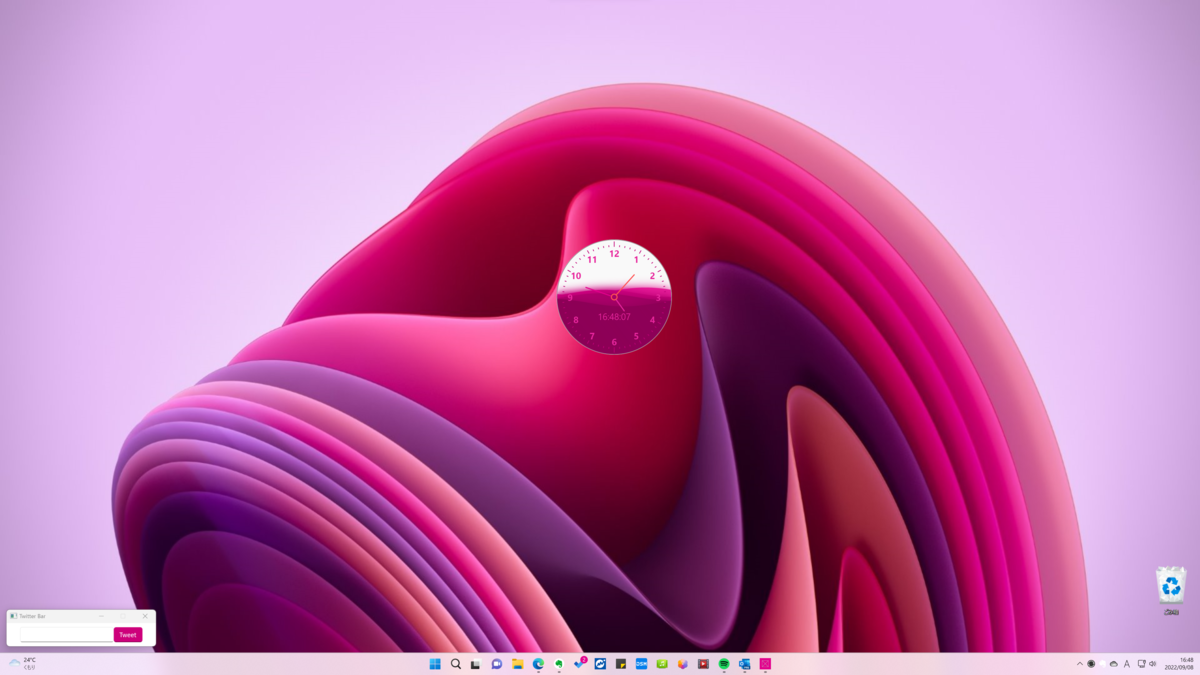Click the Twitter Bar app icon in title bar
The height and width of the screenshot is (675, 1200).
click(14, 616)
